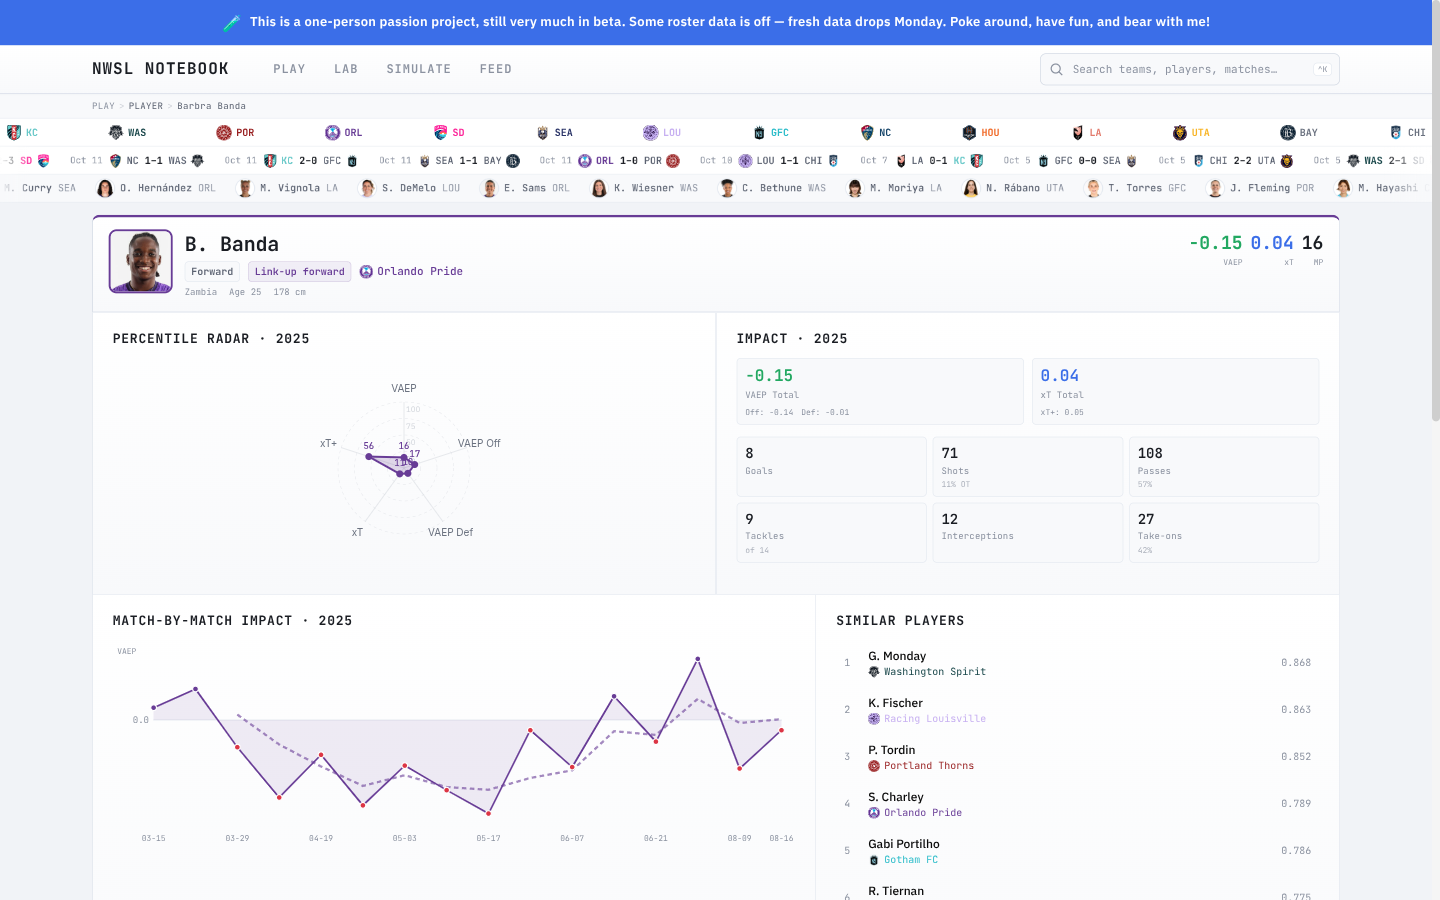Click the San Diego Wave crest in the ticker
The width and height of the screenshot is (1440, 900).
tap(440, 132)
